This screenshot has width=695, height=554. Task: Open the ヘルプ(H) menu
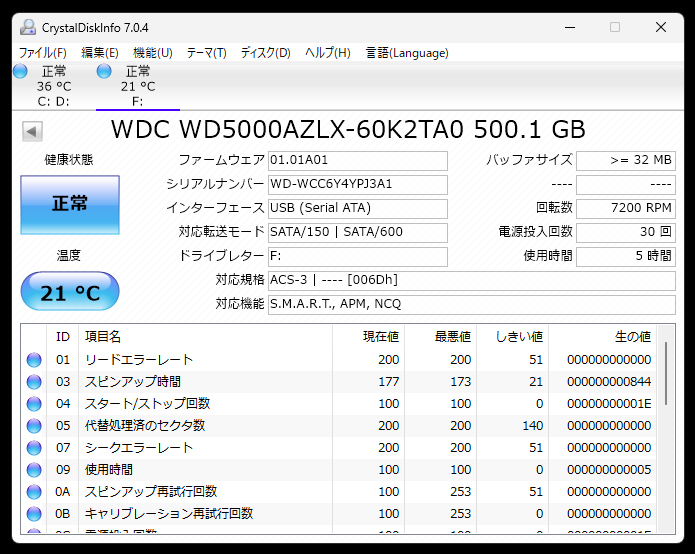click(328, 53)
